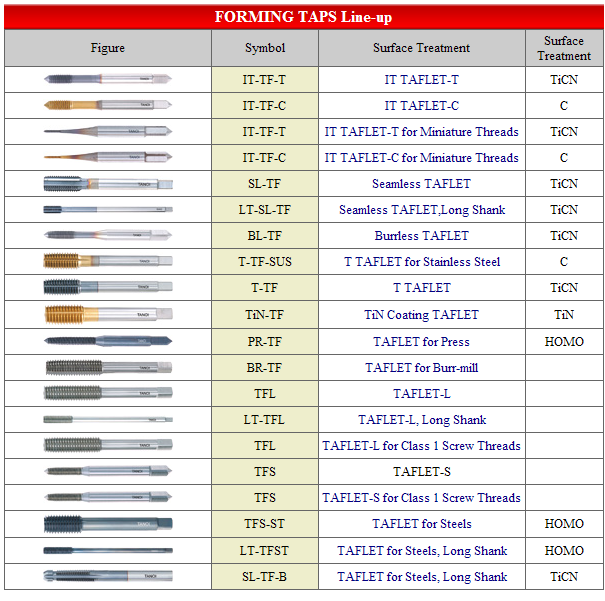Viewport: 605px width, 601px height.
Task: Select the 'TFS-ST' symbol cell
Action: pos(265,523)
